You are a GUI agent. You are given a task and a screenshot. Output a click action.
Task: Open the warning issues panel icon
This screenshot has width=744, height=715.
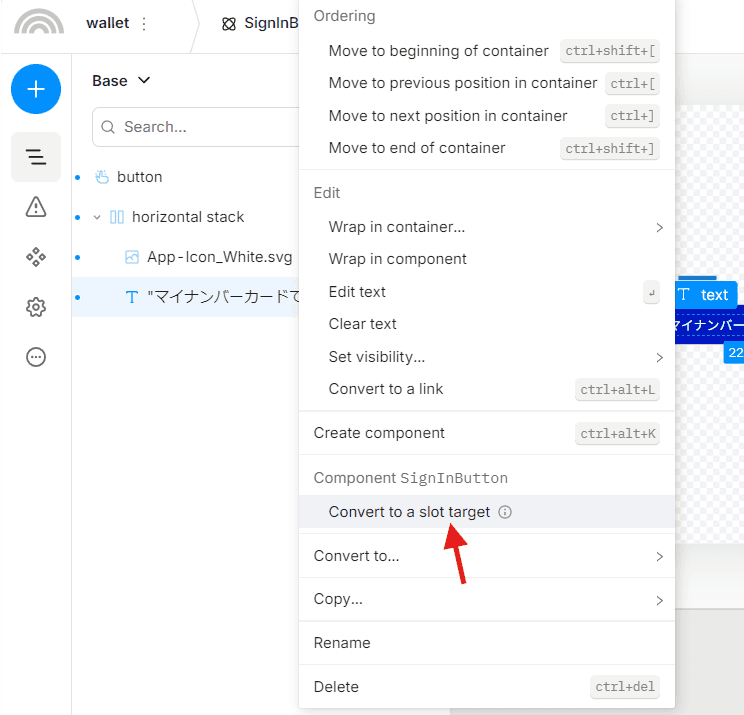pos(36,207)
